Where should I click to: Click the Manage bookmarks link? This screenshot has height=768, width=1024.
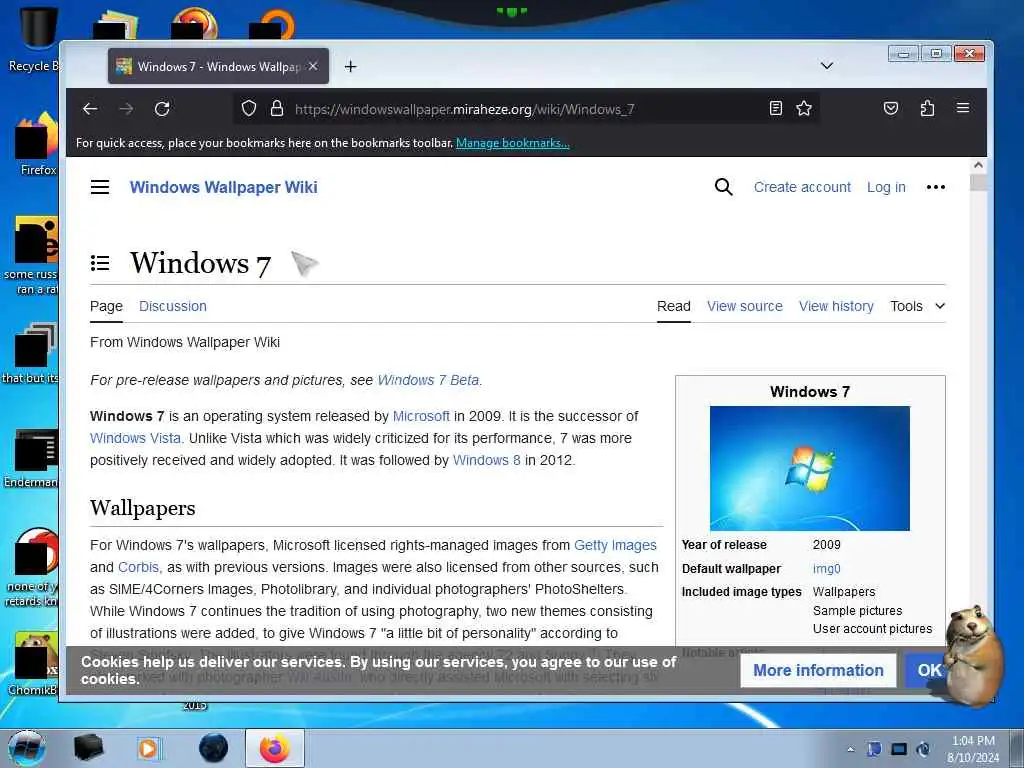513,143
